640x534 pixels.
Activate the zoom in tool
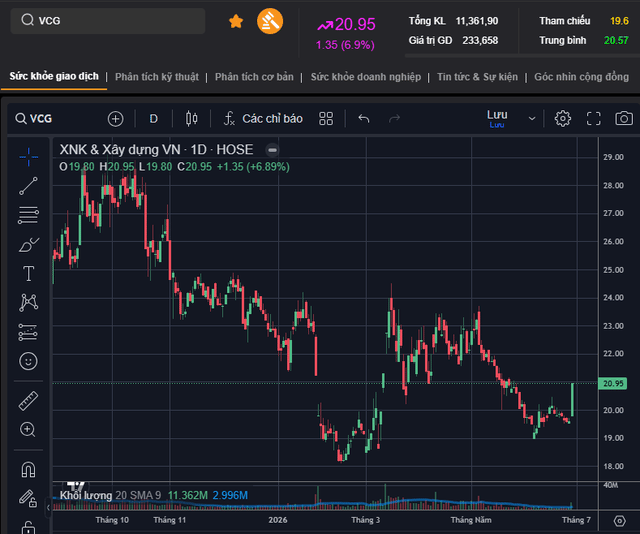click(28, 429)
